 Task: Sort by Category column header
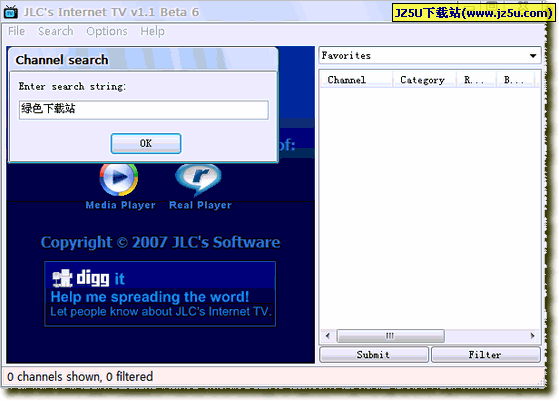(x=424, y=80)
